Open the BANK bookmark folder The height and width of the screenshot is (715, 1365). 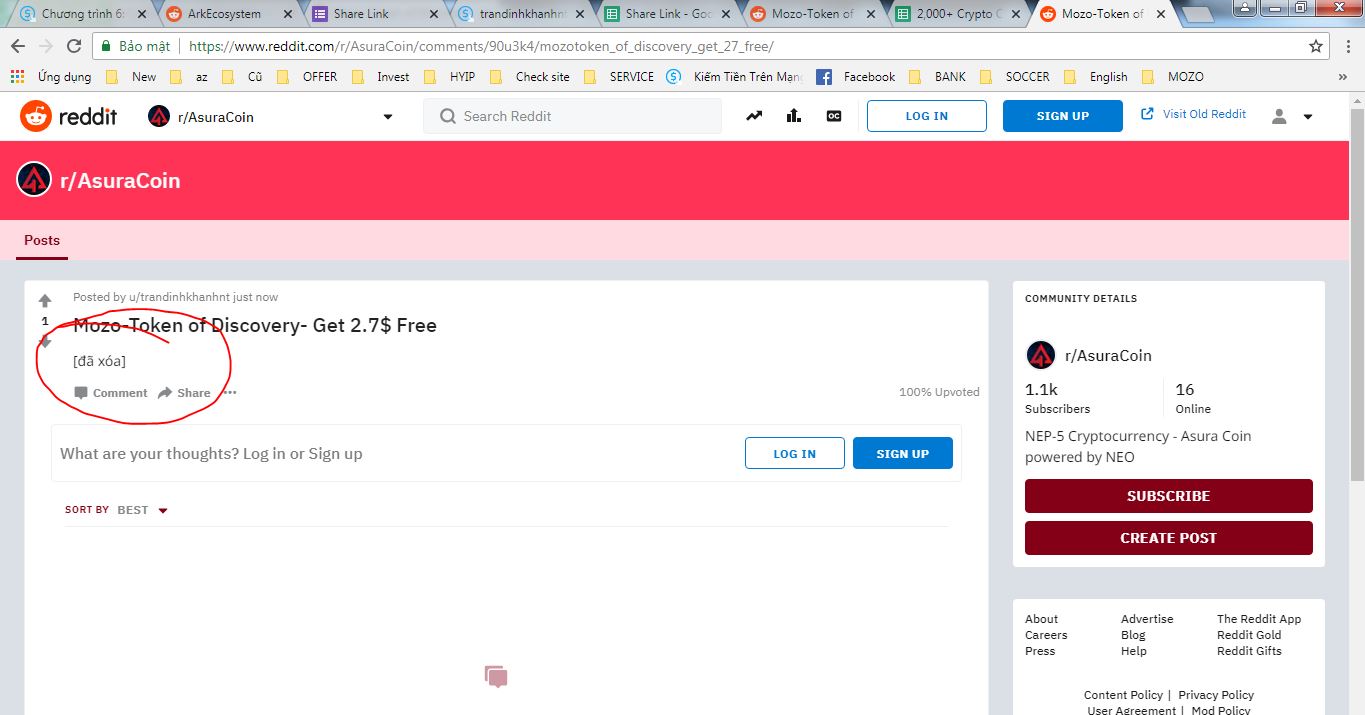coord(940,77)
